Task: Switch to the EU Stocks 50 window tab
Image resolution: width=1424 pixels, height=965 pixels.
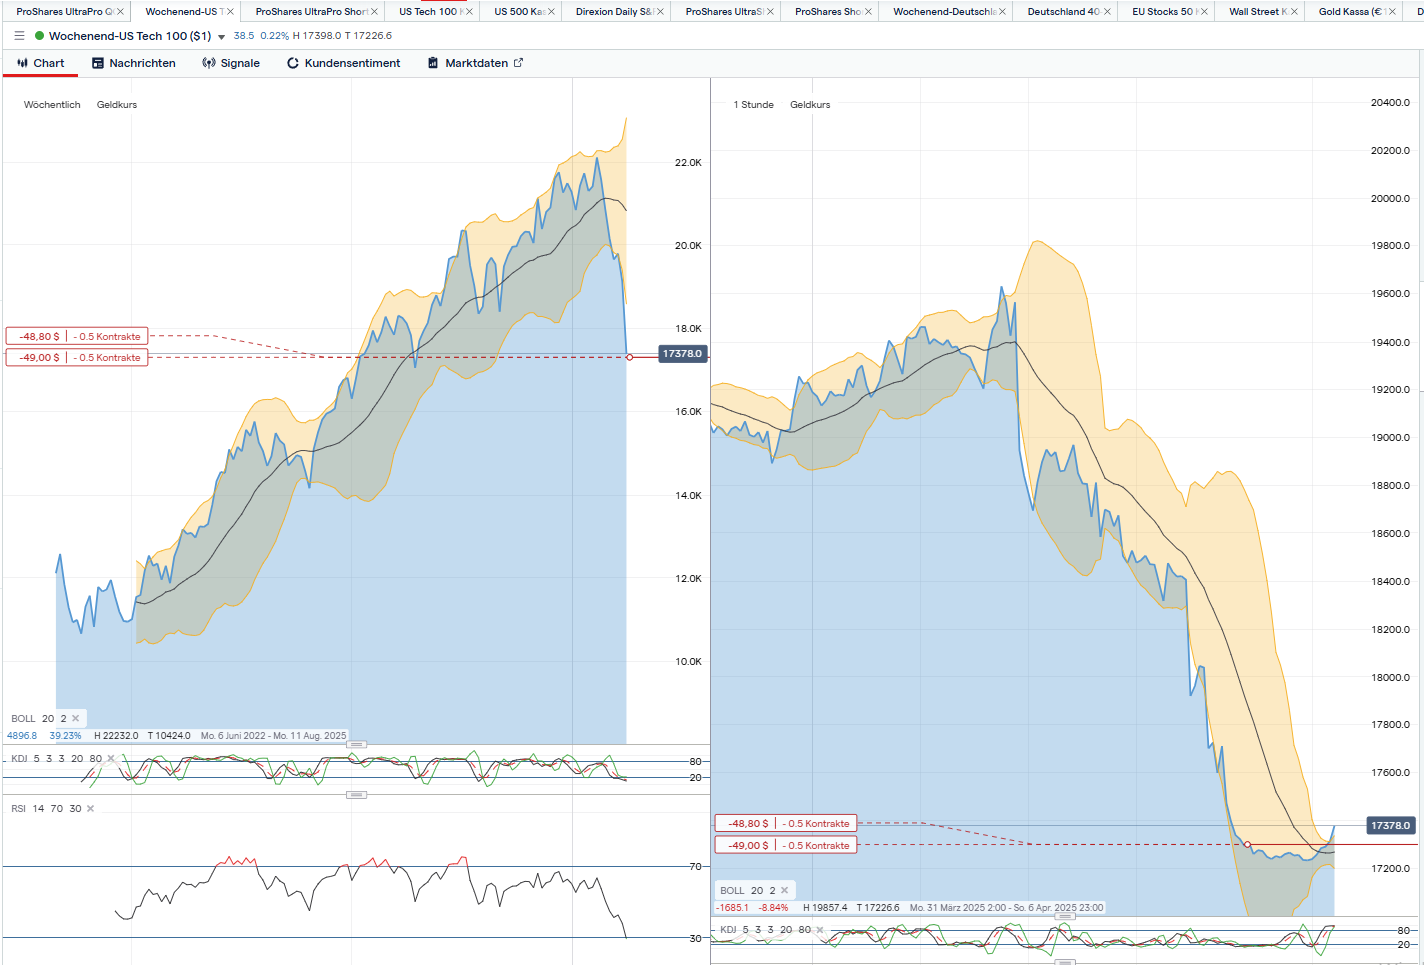Action: 1163,12
